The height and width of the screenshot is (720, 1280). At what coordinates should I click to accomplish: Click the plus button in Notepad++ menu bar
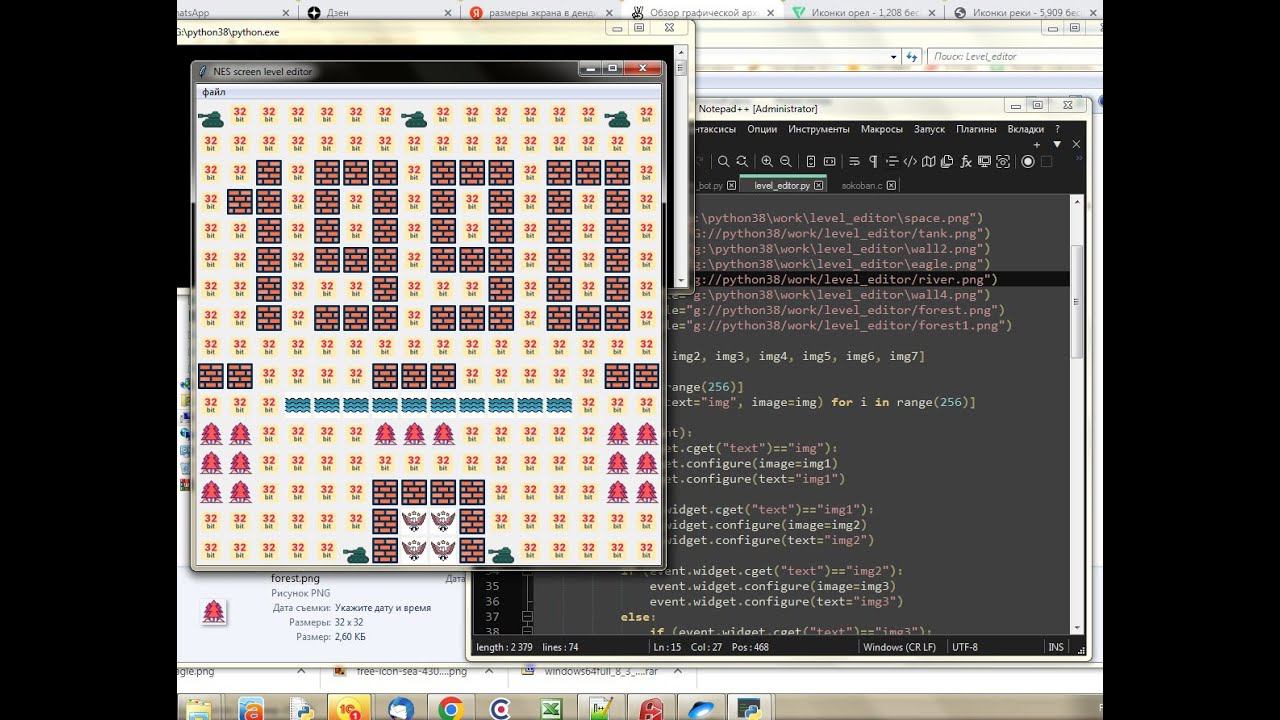(1037, 144)
